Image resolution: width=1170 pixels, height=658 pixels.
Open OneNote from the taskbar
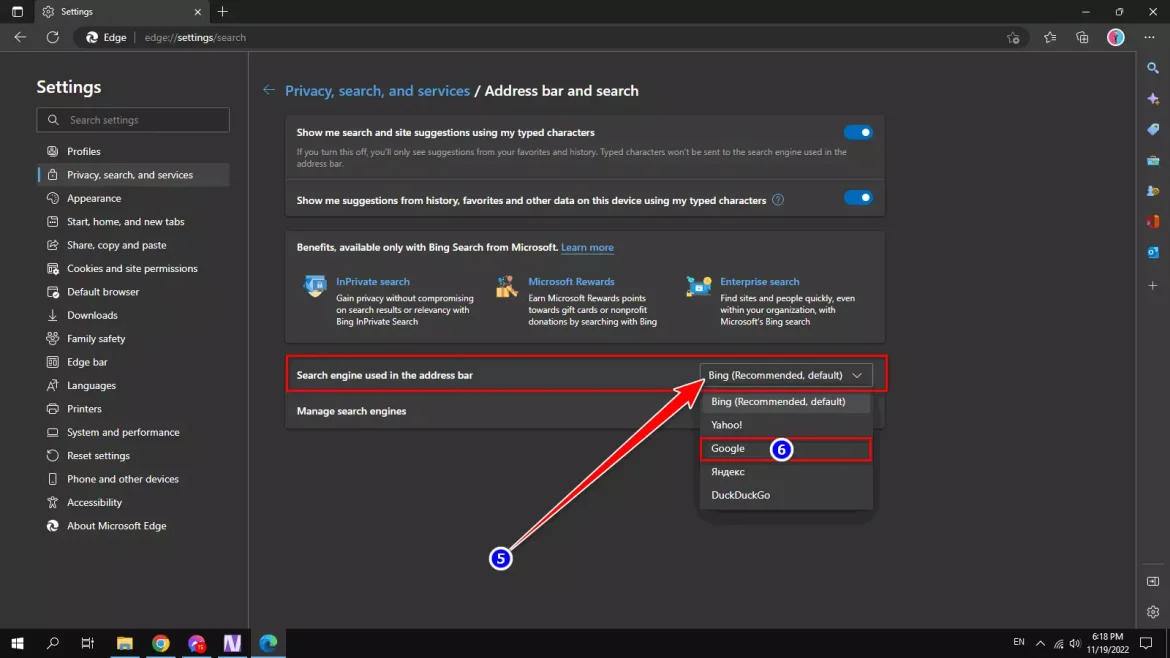coord(232,643)
